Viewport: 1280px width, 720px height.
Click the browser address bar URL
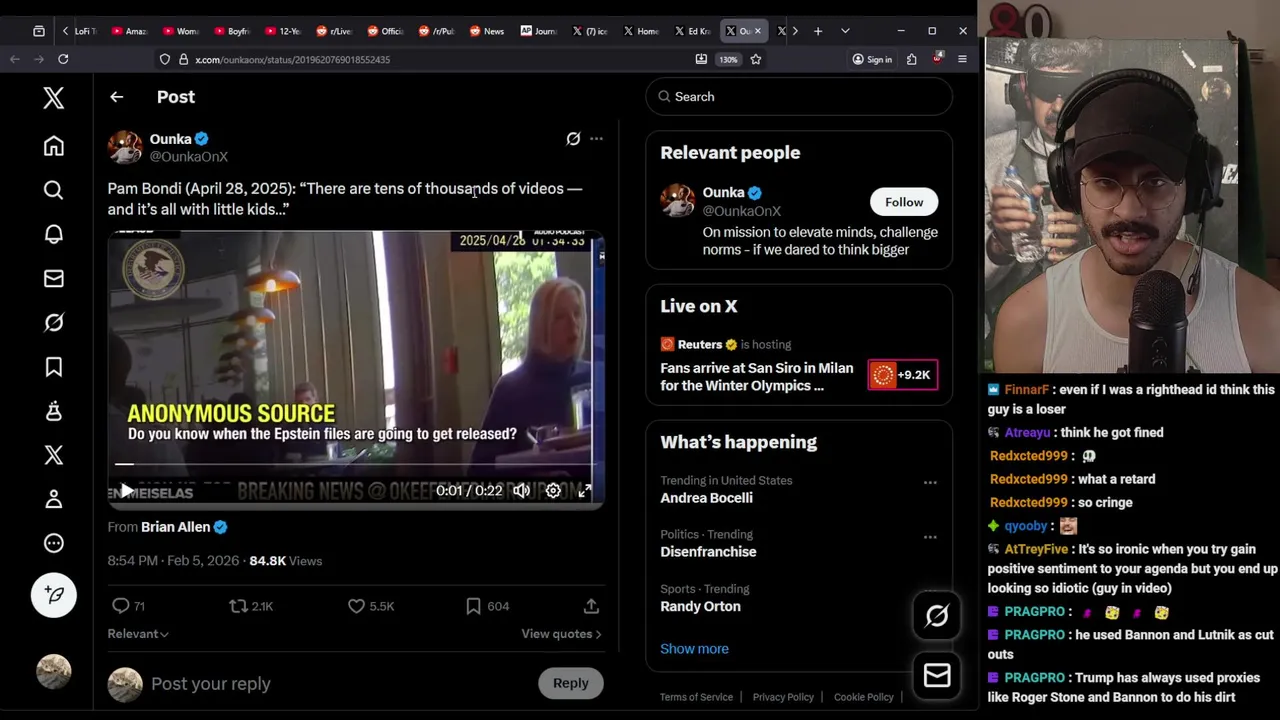click(x=292, y=60)
